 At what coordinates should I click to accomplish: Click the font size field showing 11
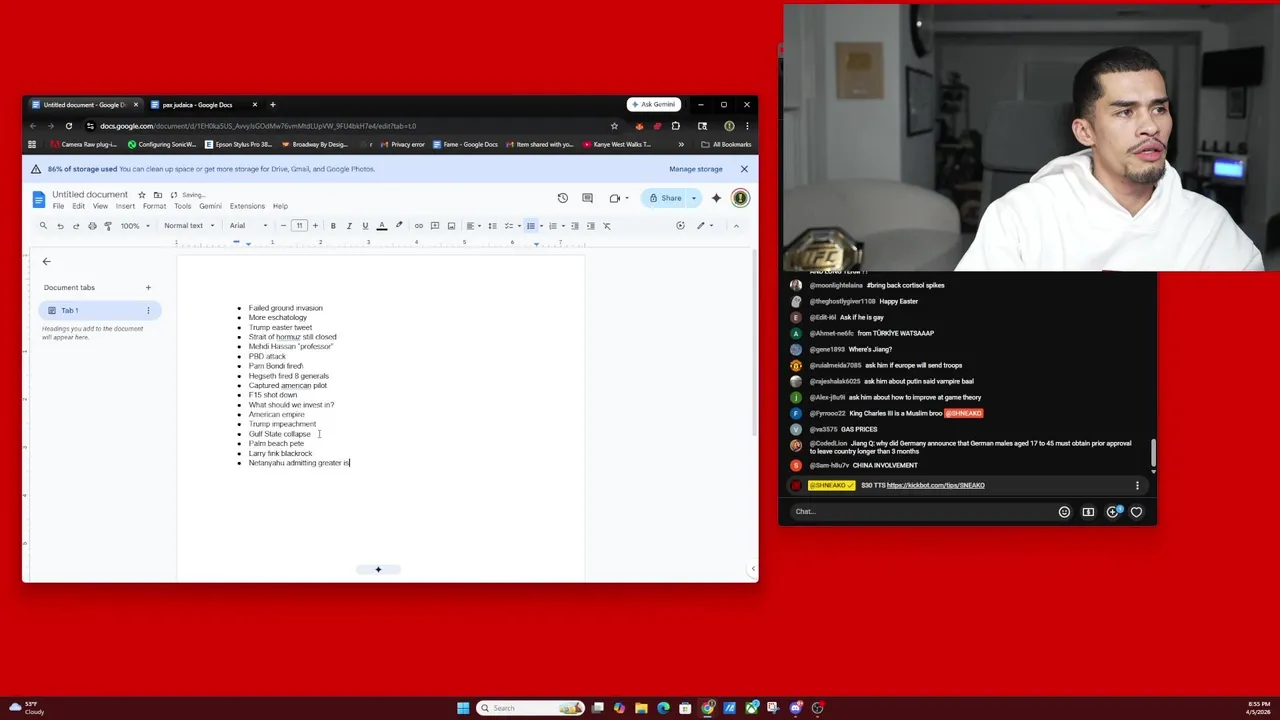pyautogui.click(x=299, y=226)
